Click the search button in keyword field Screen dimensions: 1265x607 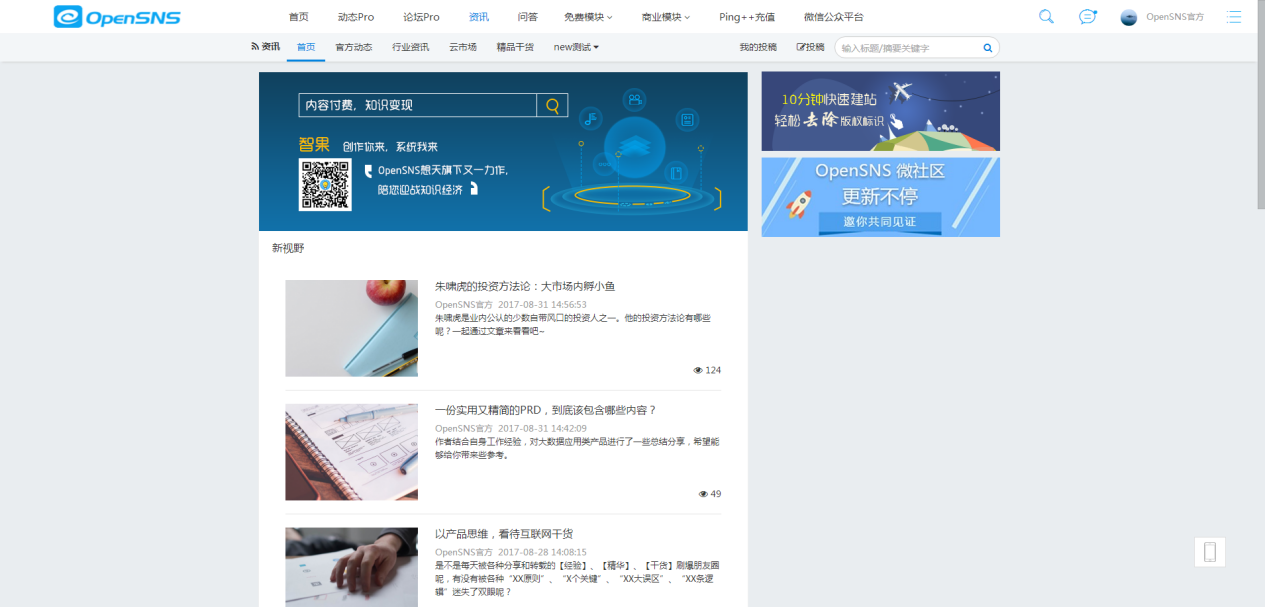987,47
